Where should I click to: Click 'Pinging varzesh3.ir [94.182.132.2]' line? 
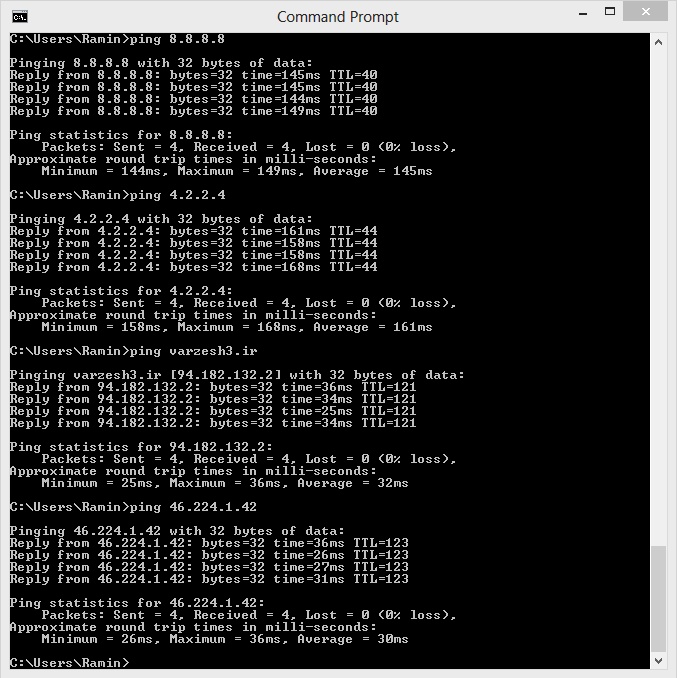237,375
